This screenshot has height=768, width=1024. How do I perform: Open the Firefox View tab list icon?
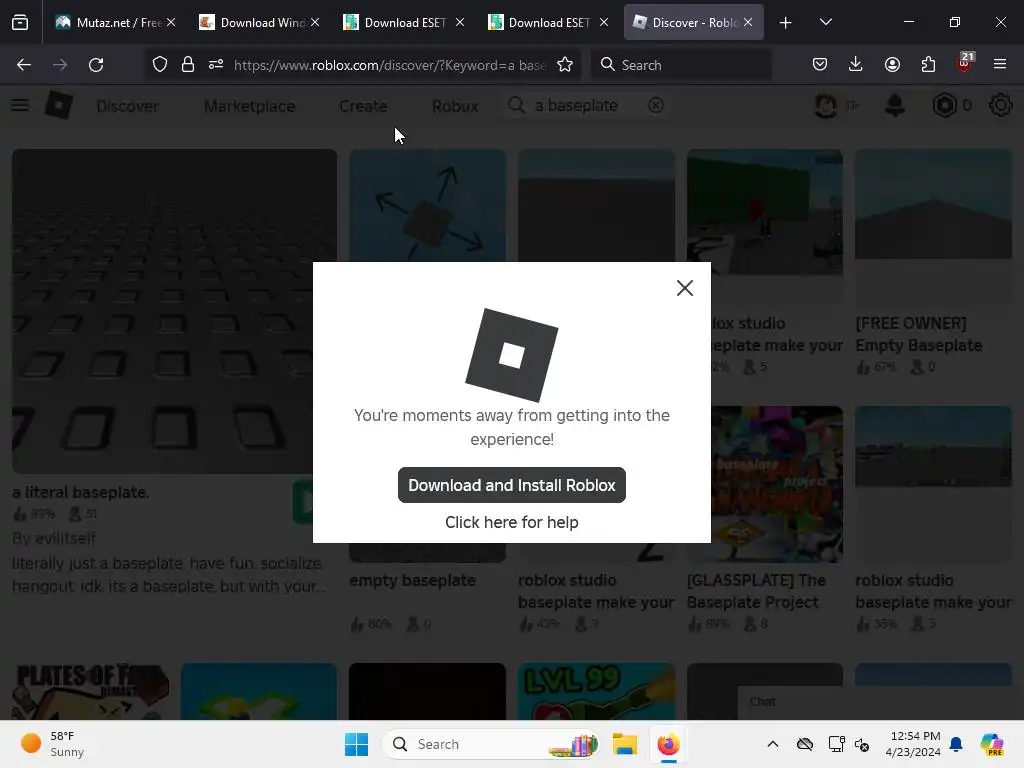click(x=20, y=23)
